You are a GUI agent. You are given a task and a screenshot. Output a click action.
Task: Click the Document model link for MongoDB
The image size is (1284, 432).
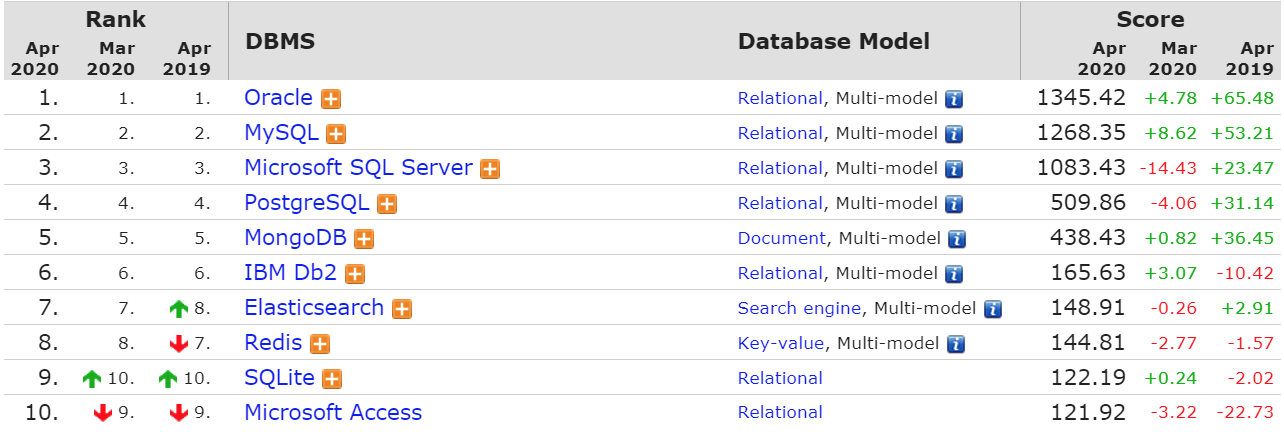(782, 238)
